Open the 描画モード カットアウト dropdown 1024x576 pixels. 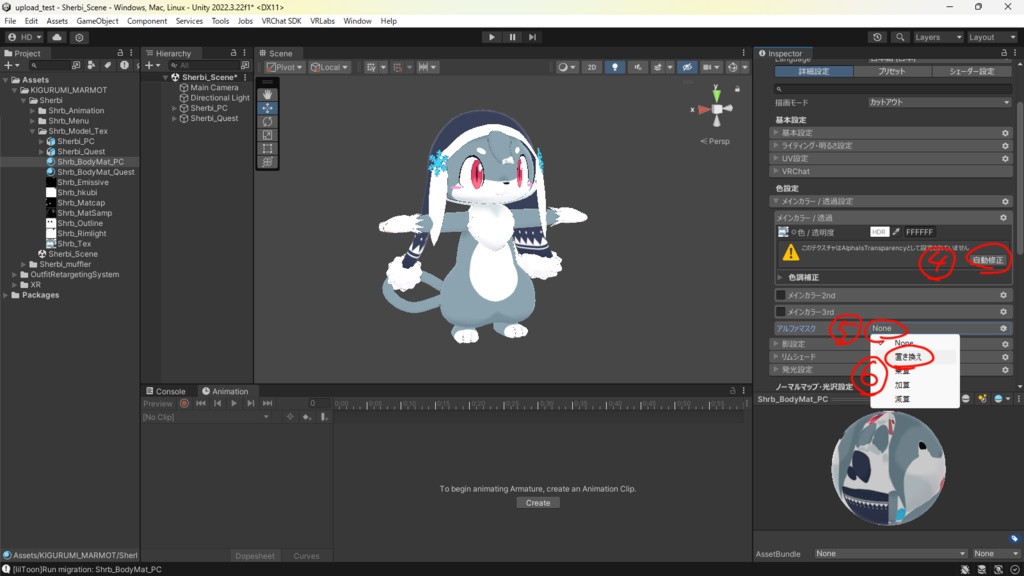tap(939, 103)
